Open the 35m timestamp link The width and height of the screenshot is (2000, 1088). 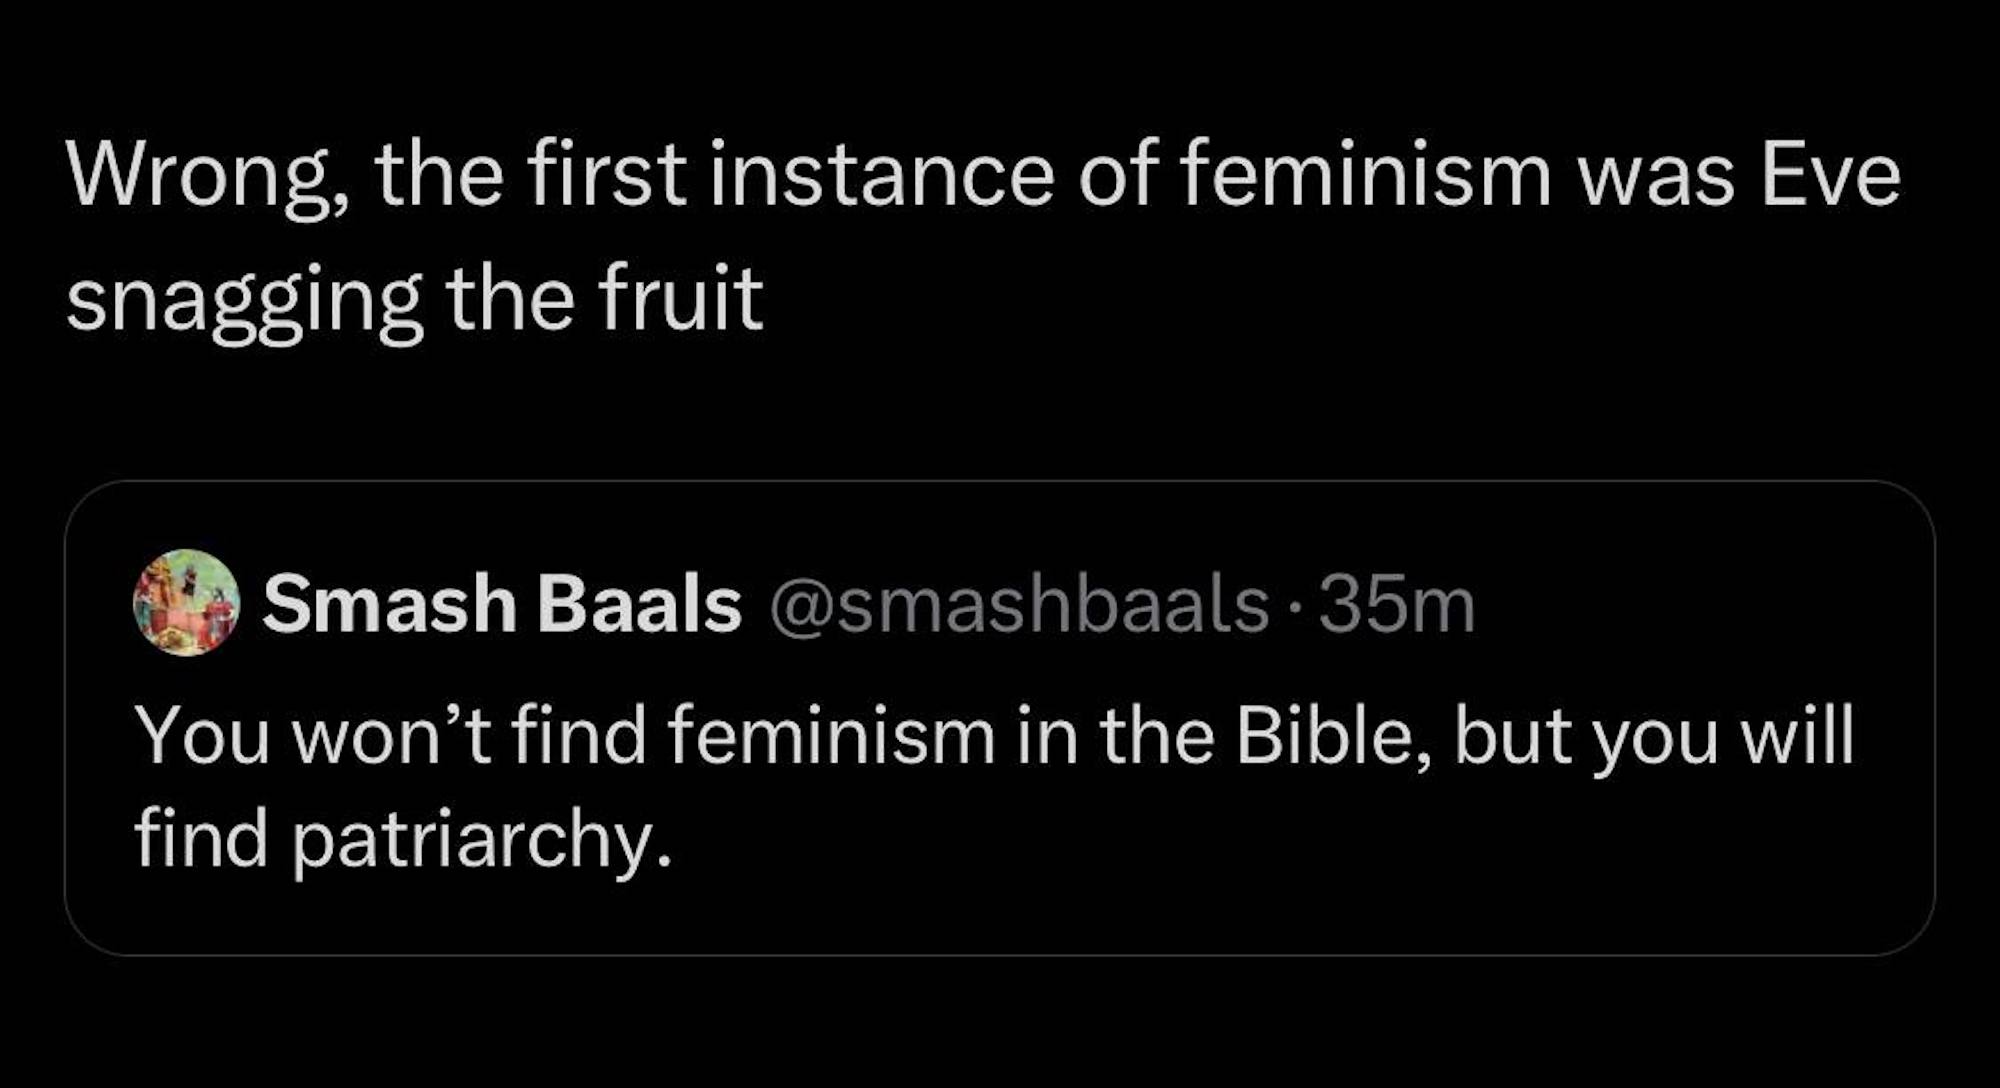point(1397,604)
